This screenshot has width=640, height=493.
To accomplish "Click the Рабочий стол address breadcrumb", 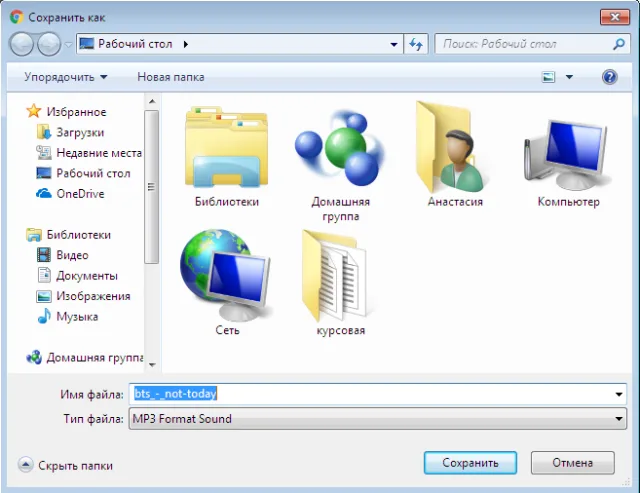I will pyautogui.click(x=135, y=44).
